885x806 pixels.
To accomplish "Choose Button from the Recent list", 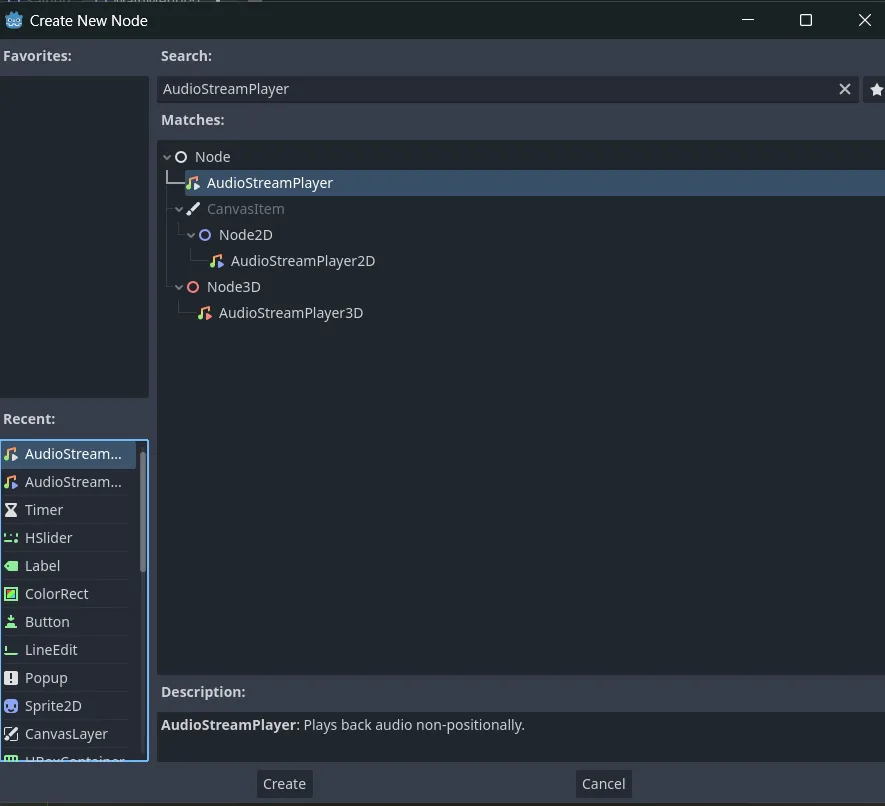I will tap(68, 622).
